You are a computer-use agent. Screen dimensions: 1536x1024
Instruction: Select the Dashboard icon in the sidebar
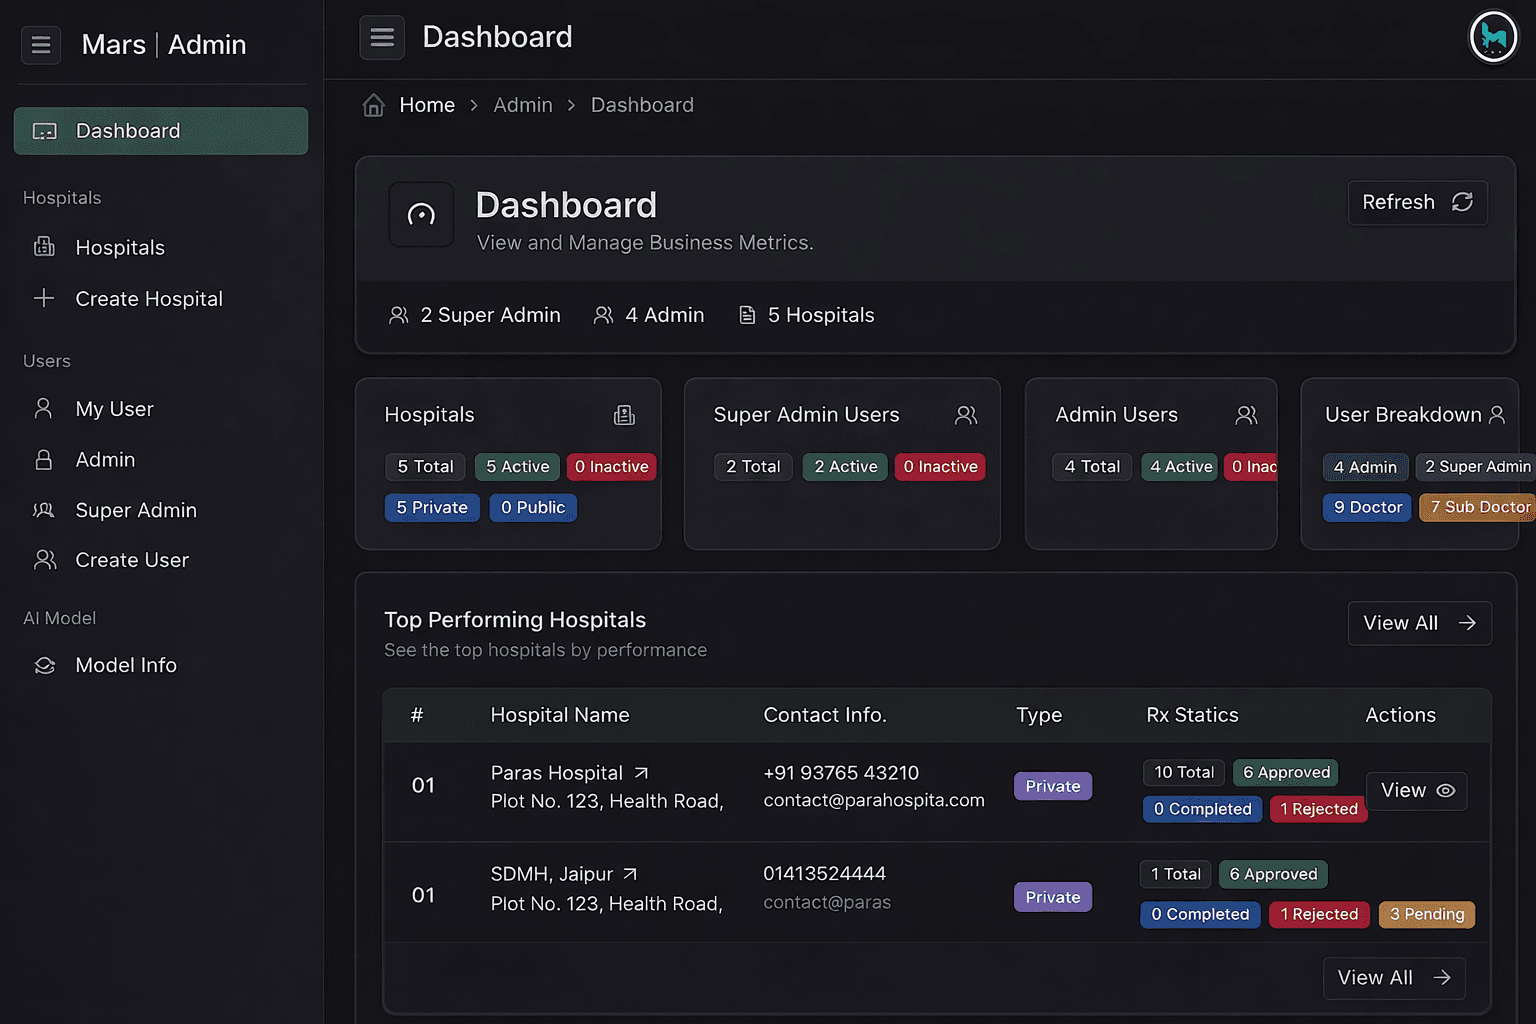(44, 131)
